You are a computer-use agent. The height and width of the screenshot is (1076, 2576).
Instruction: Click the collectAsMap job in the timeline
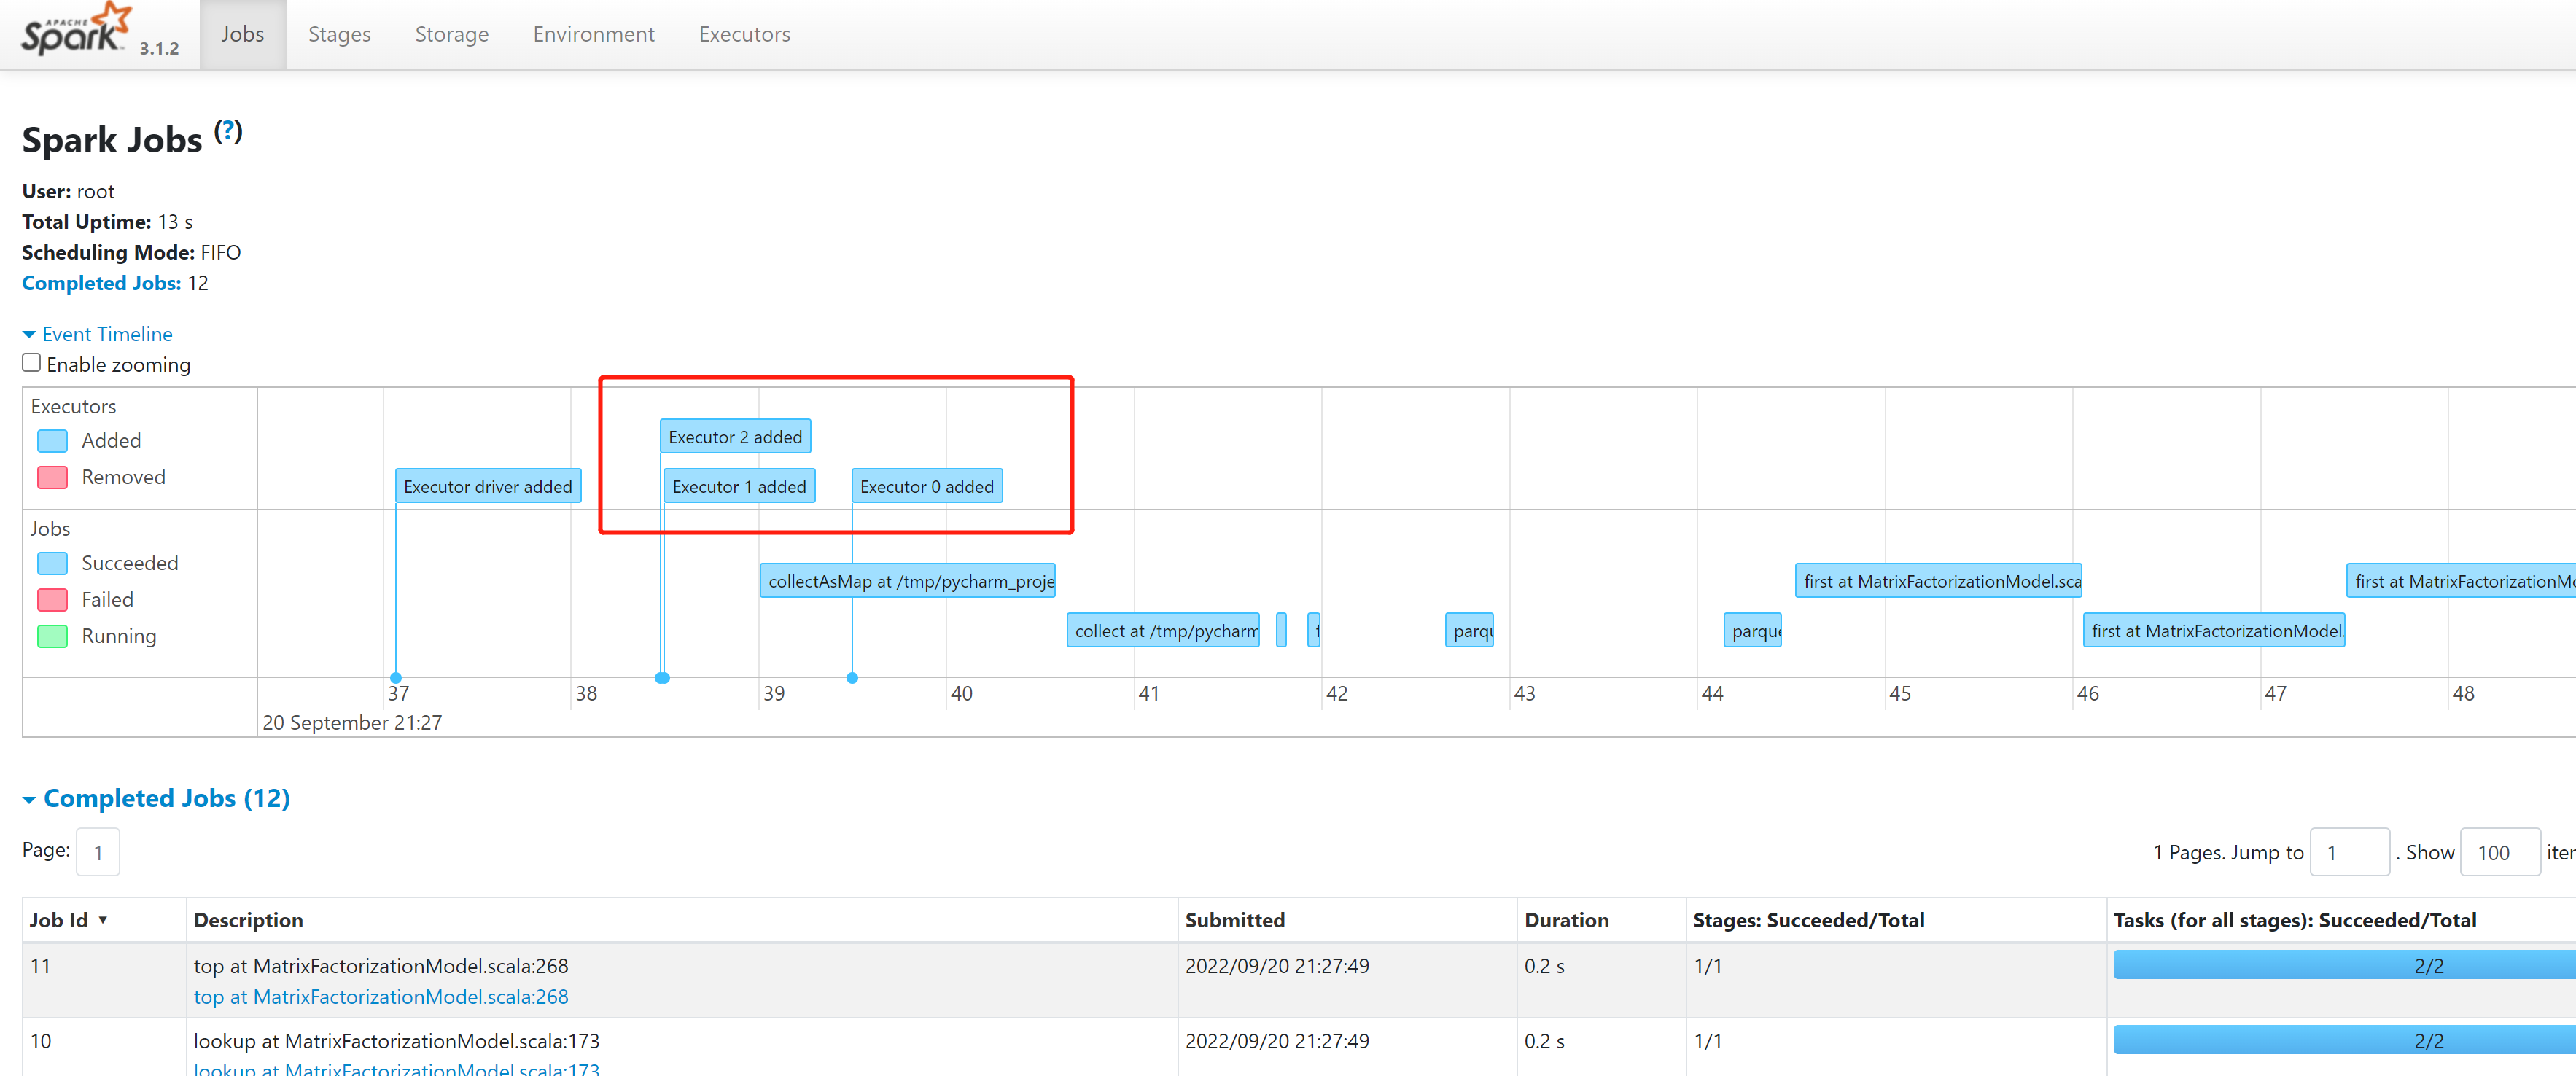tap(908, 581)
